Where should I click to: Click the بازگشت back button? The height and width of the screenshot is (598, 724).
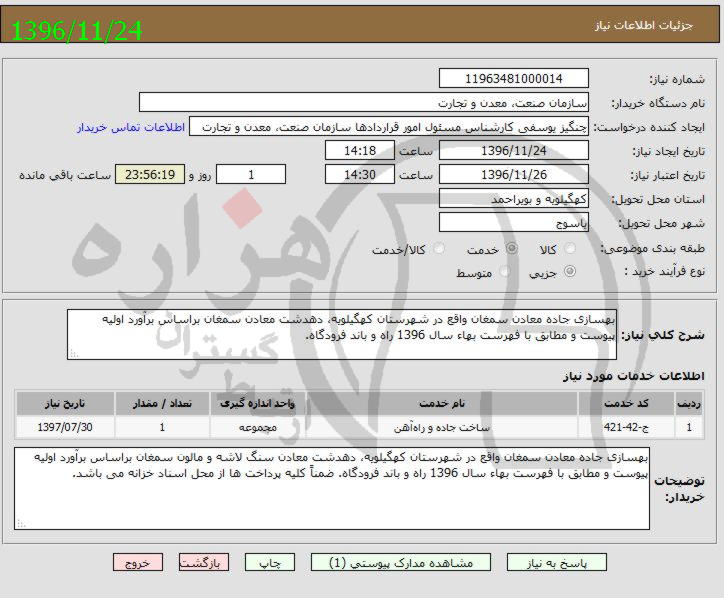pyautogui.click(x=204, y=562)
